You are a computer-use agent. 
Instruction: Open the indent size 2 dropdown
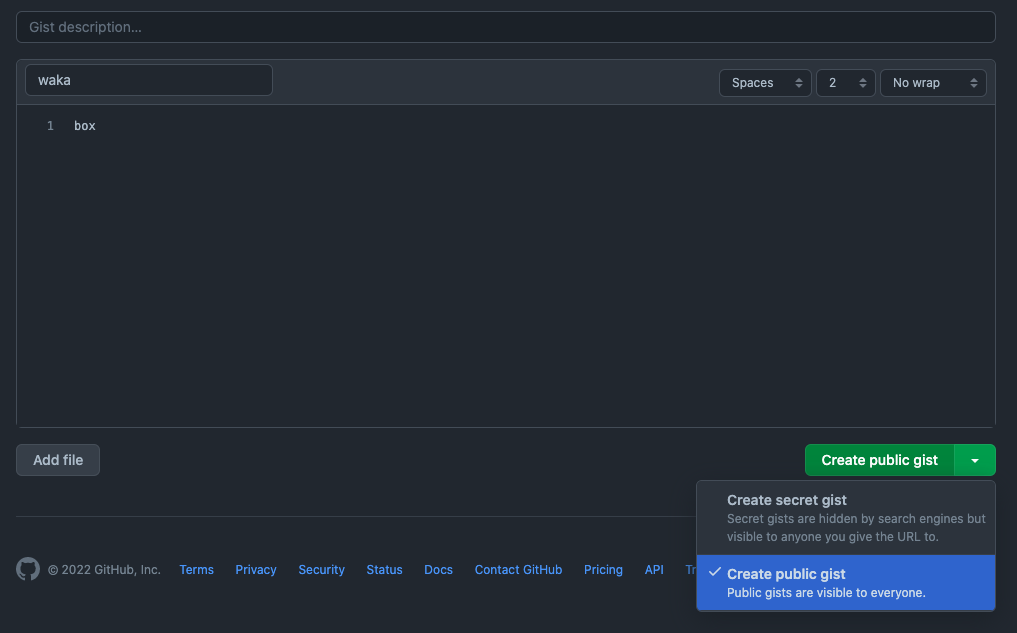[x=846, y=83]
